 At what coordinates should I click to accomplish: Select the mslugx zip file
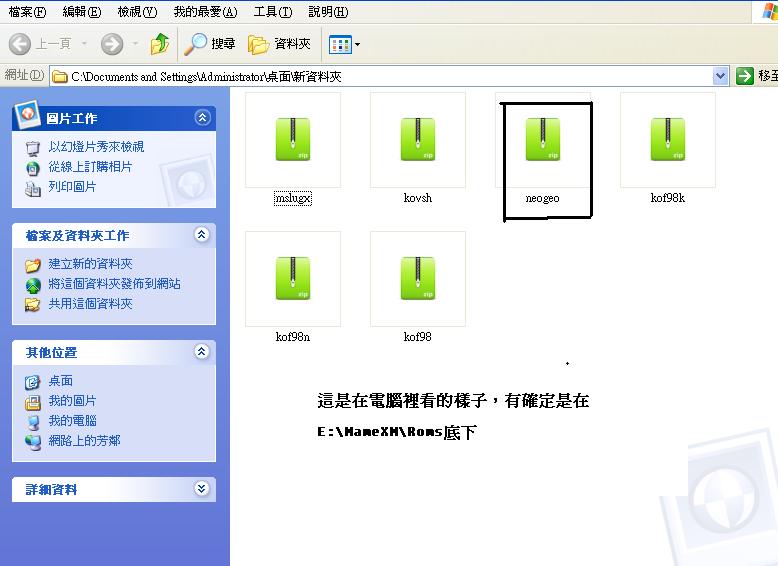coord(293,140)
